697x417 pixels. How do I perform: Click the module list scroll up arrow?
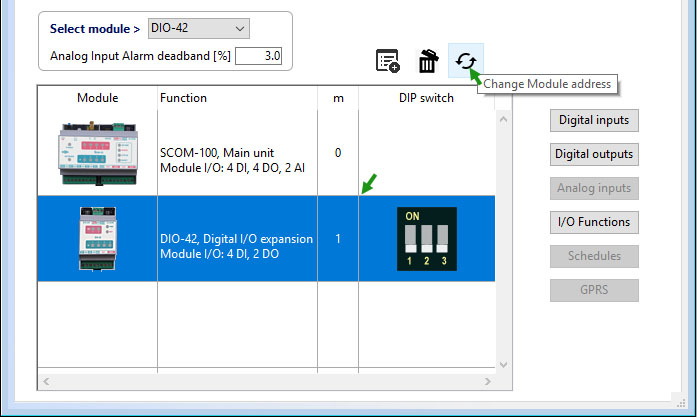tap(503, 119)
